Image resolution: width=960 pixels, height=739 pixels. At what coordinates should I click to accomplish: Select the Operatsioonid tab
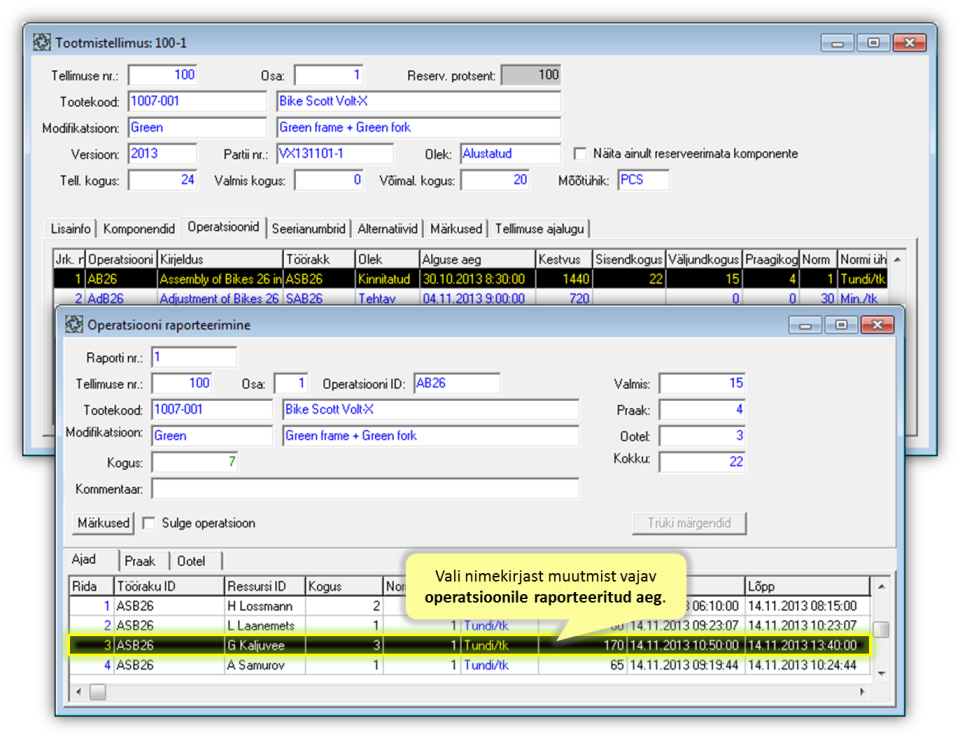[223, 227]
